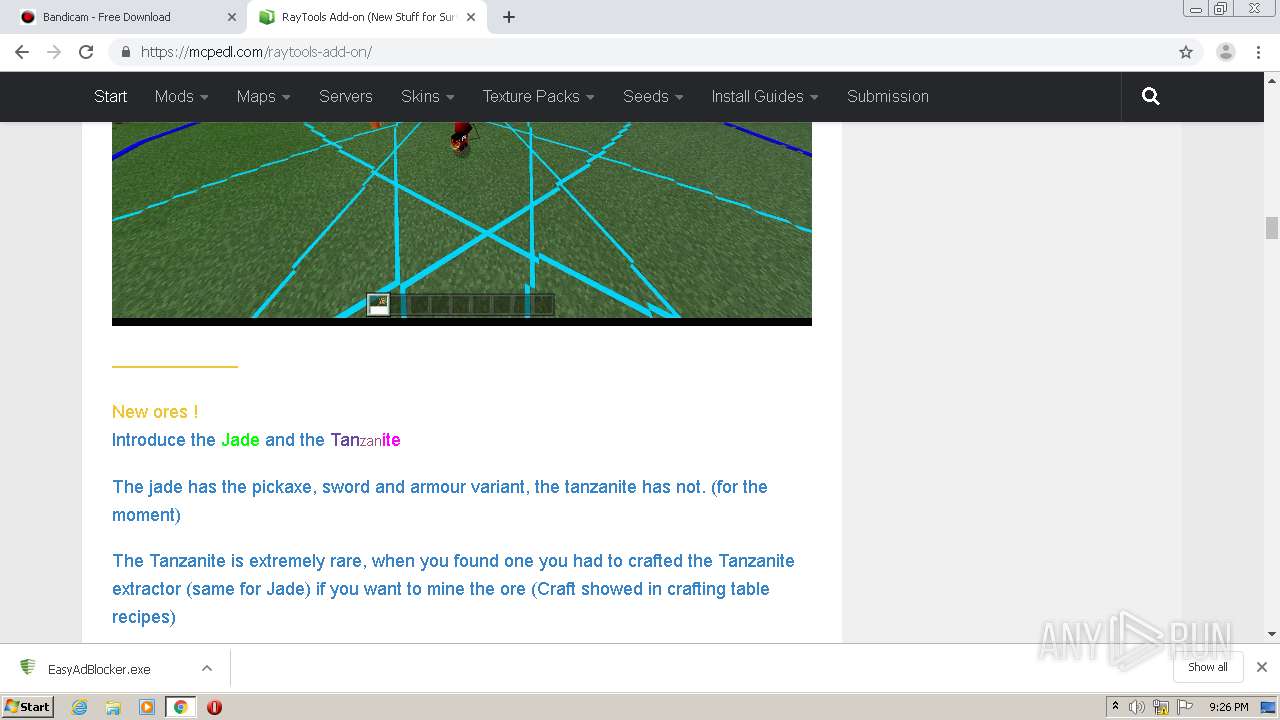Click the page vertical scrollbar thumb
Image resolution: width=1280 pixels, height=720 pixels.
[1272, 228]
